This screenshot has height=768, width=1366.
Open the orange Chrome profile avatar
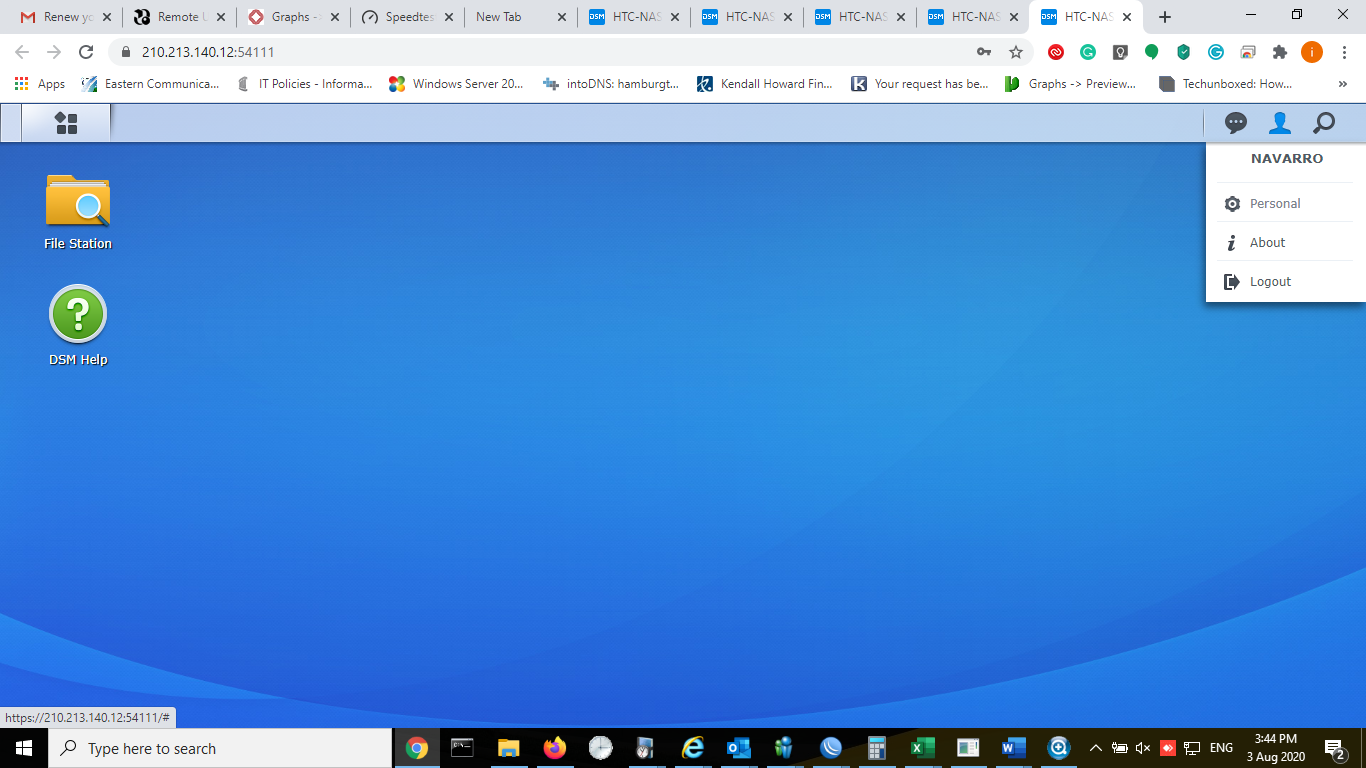(1312, 52)
